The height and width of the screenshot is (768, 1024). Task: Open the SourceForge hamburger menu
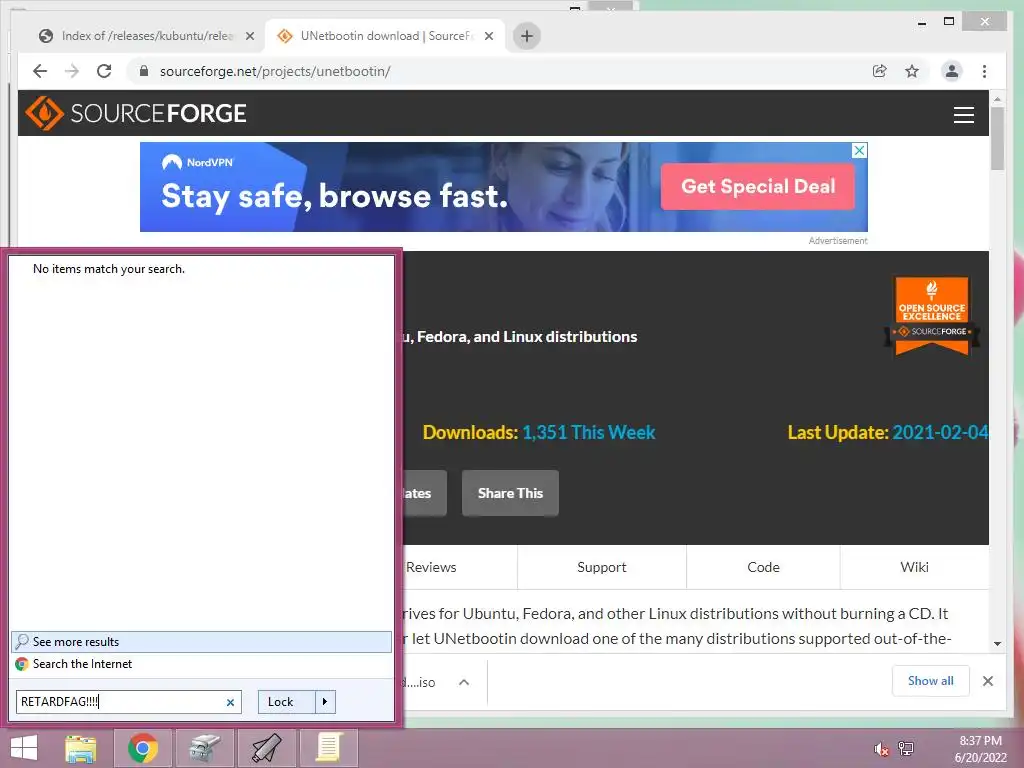tap(963, 115)
